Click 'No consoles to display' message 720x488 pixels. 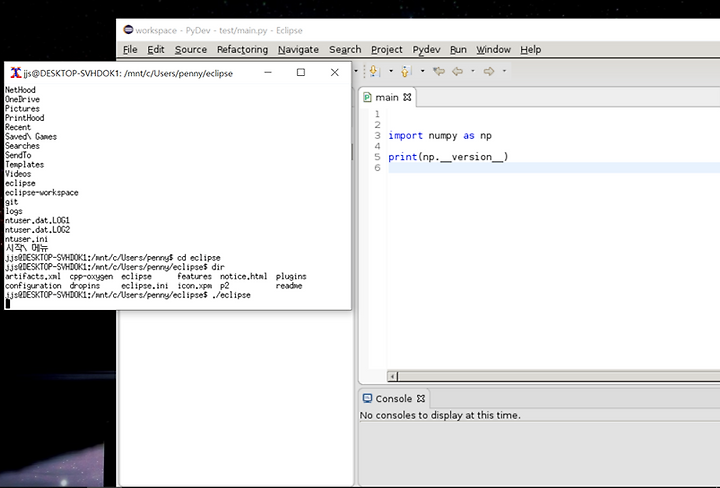coord(440,415)
